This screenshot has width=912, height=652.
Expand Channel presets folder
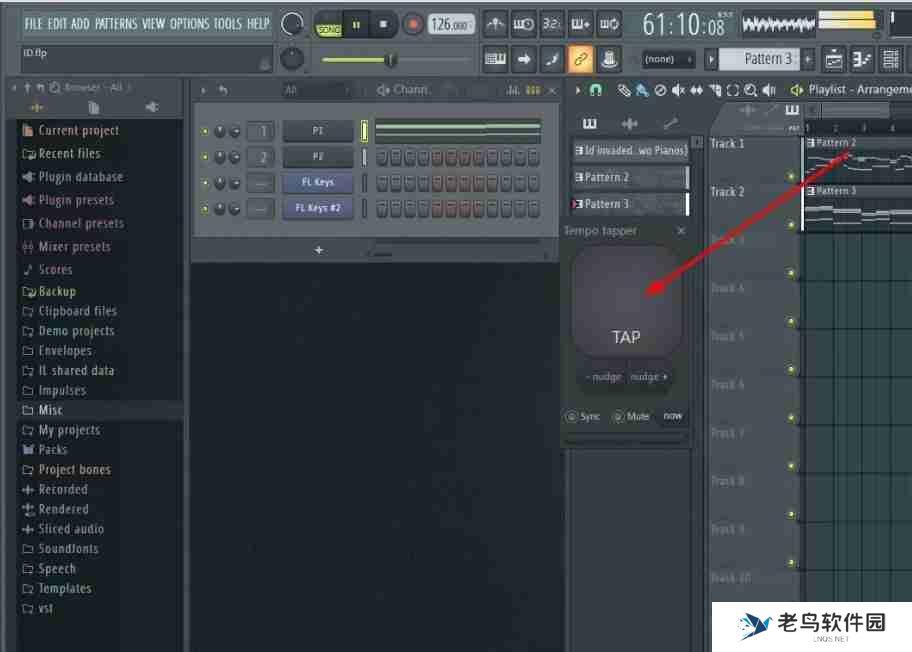click(73, 223)
